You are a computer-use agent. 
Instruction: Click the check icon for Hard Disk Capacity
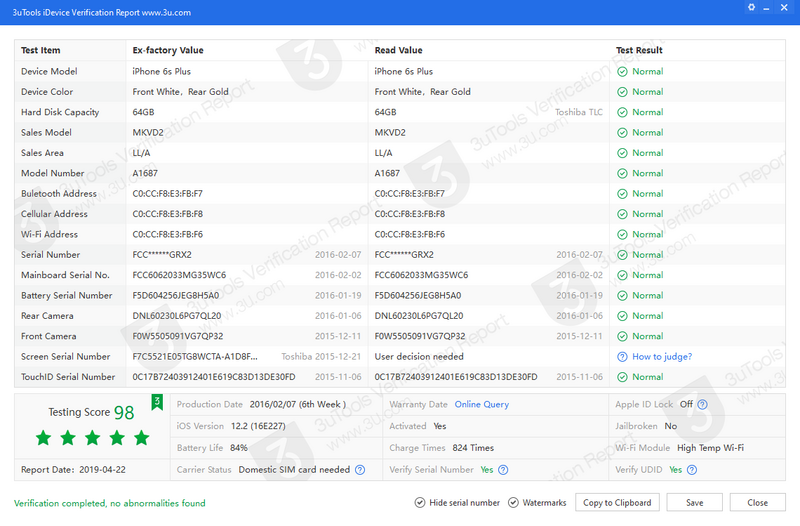click(622, 113)
